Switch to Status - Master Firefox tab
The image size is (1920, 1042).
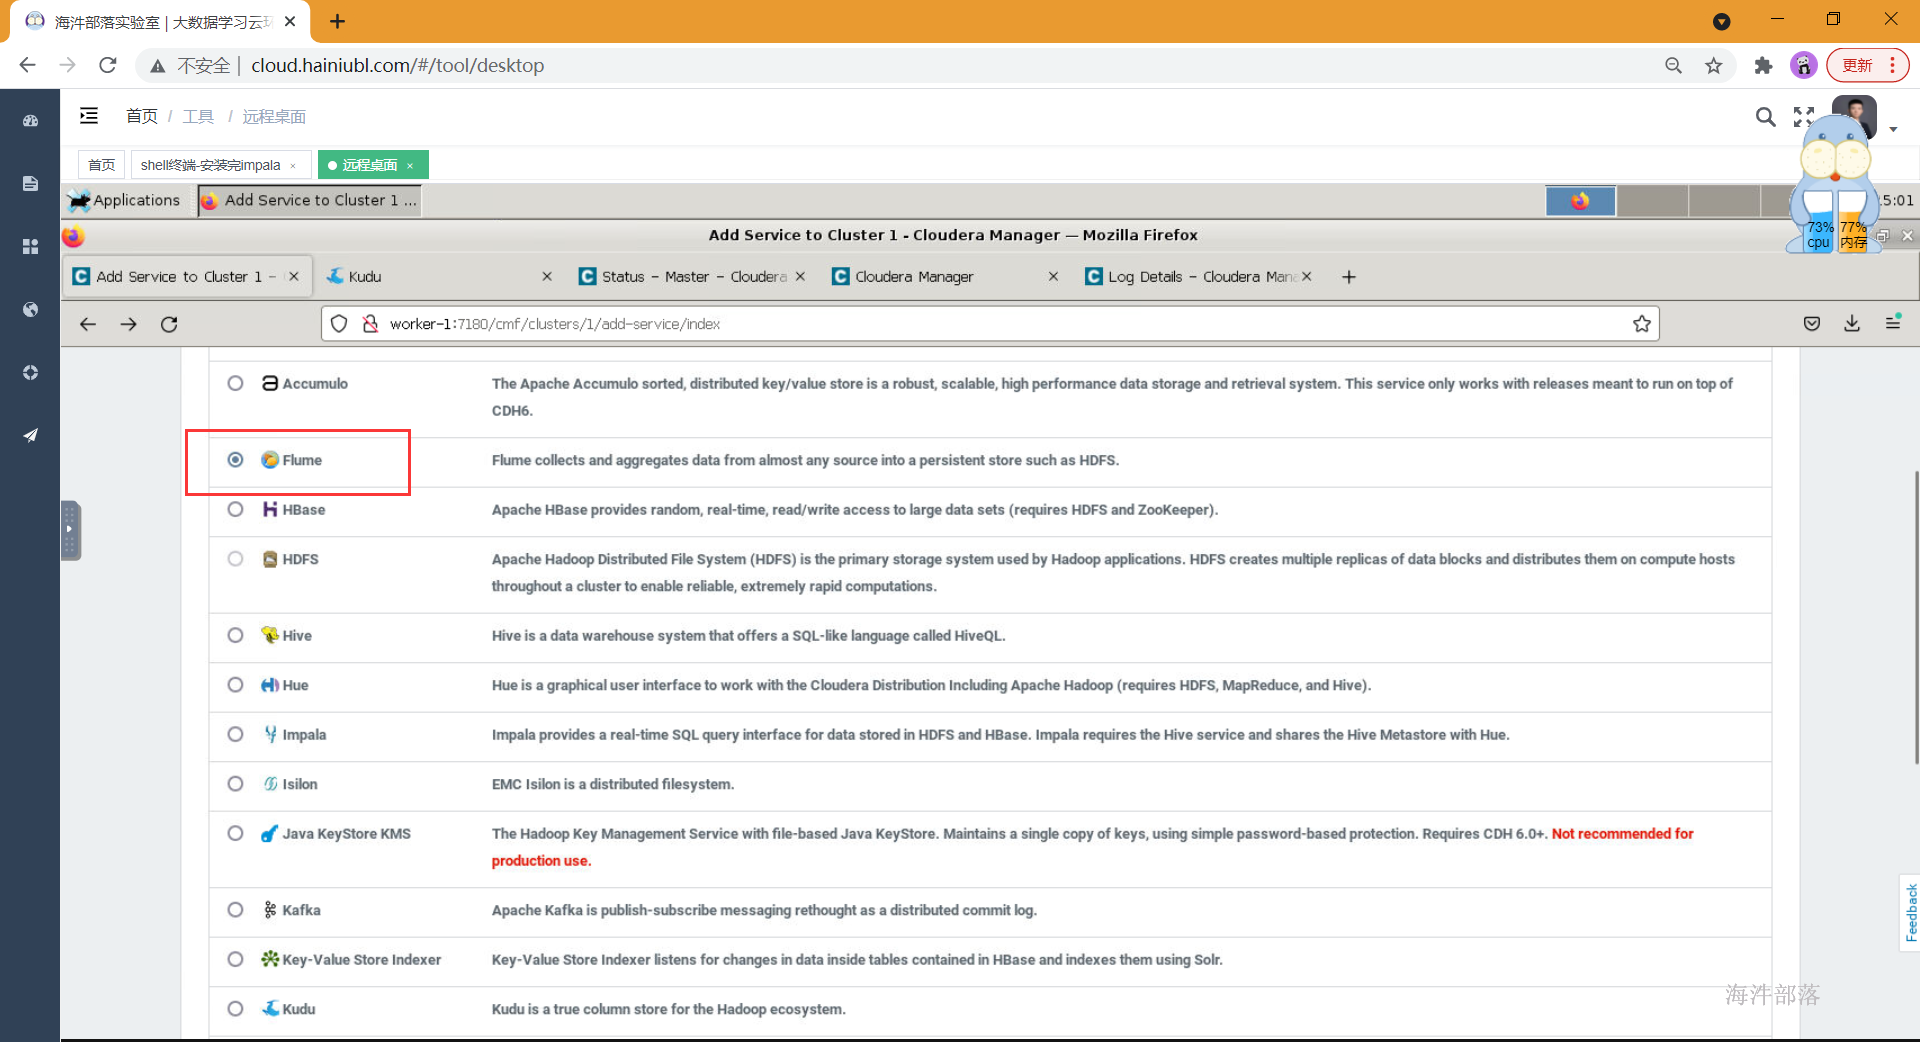[x=692, y=277]
